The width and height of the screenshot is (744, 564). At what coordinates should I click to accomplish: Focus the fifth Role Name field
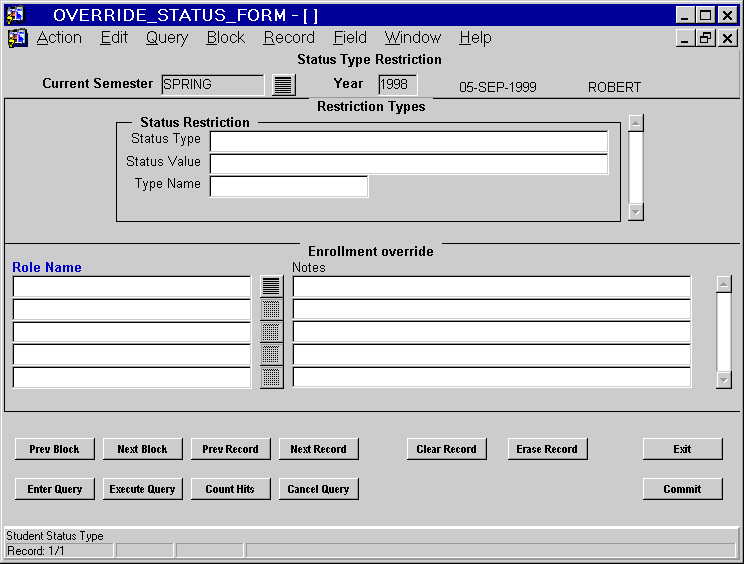pyautogui.click(x=132, y=377)
